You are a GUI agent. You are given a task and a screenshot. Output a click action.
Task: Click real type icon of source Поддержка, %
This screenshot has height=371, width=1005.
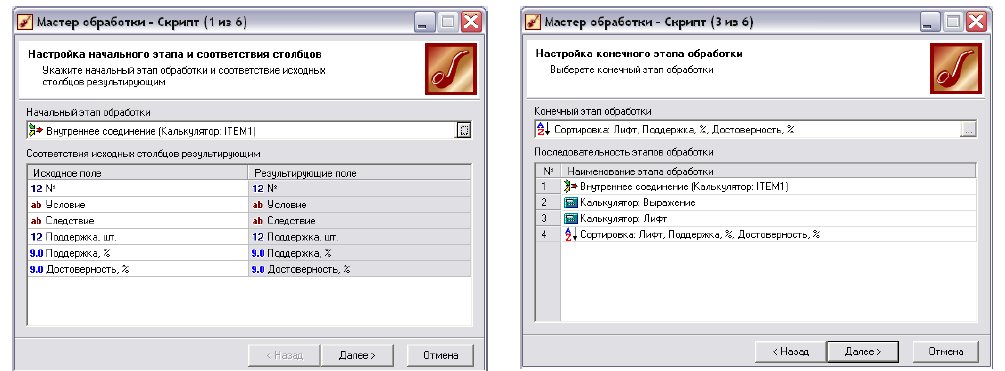tap(37, 253)
